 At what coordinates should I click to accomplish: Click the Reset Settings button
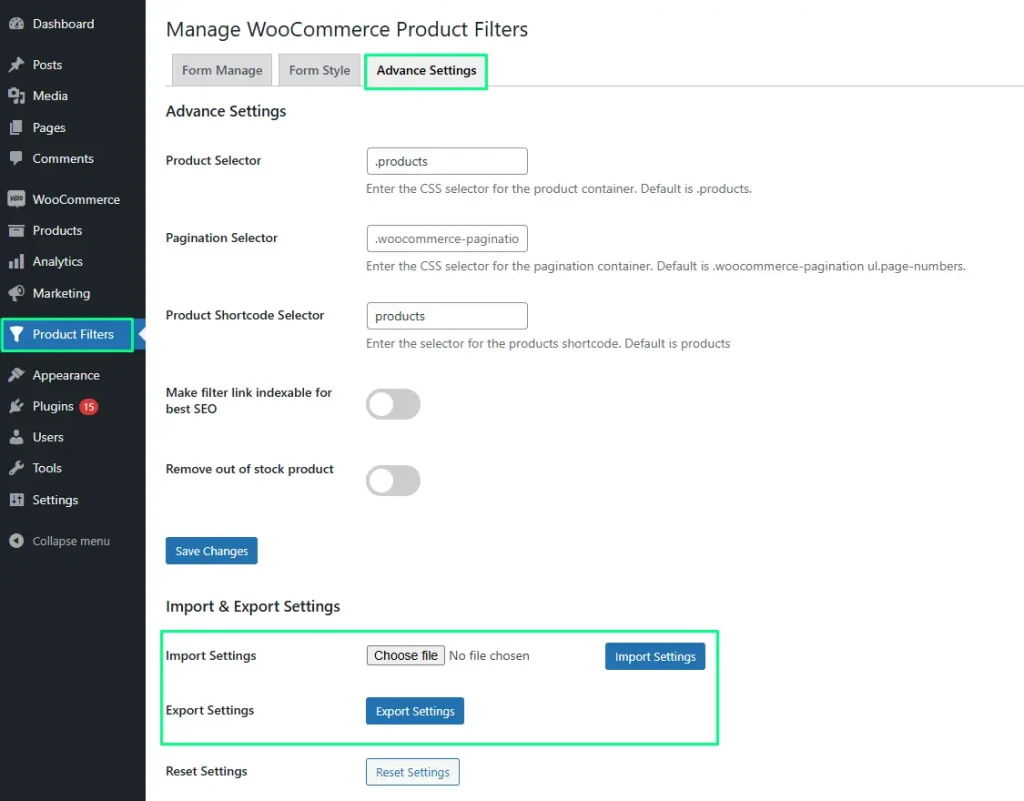click(413, 772)
